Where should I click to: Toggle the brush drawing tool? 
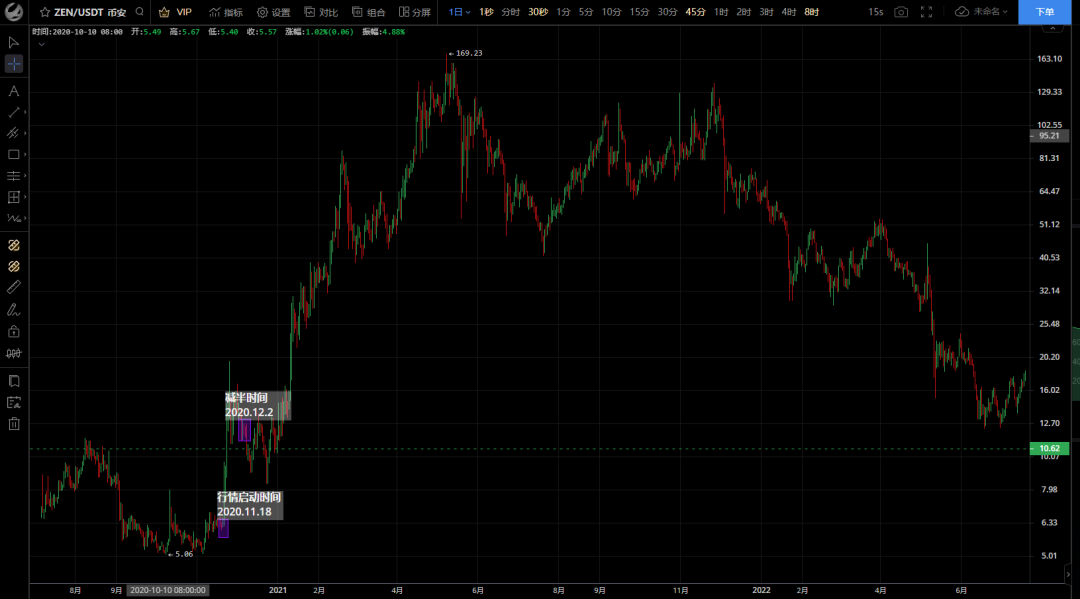coord(14,309)
